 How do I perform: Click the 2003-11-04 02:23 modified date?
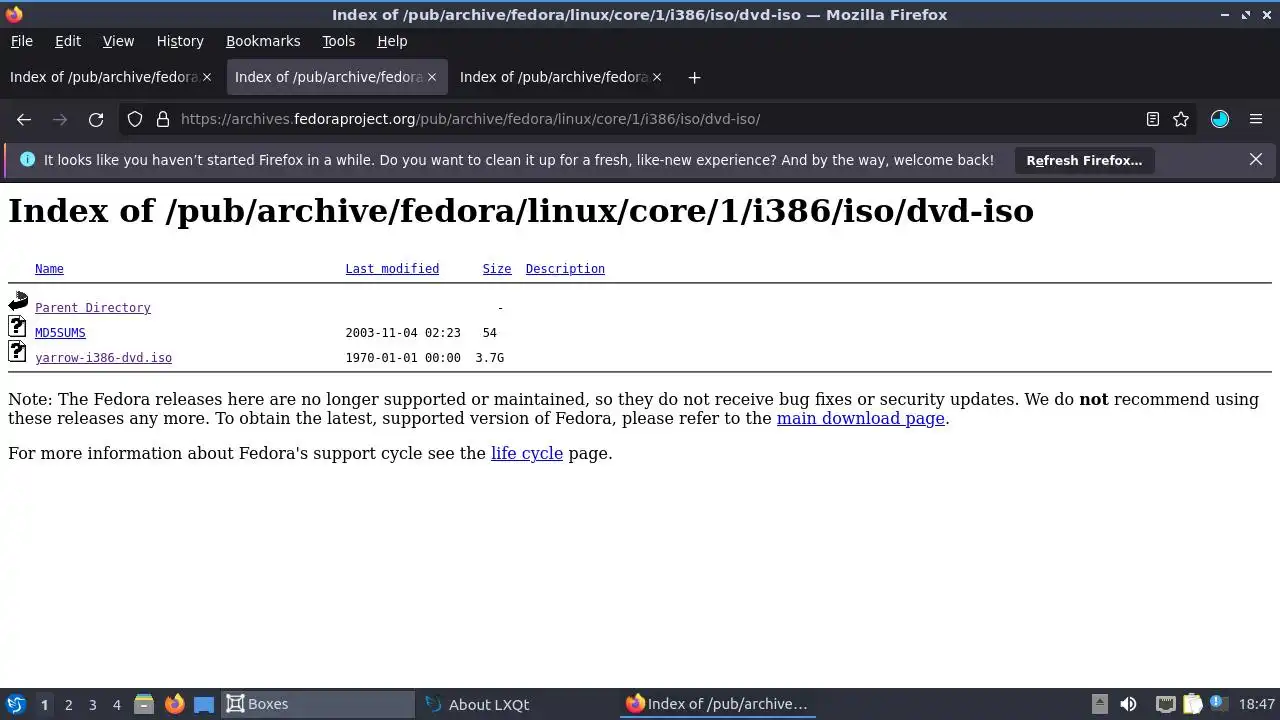click(x=403, y=333)
